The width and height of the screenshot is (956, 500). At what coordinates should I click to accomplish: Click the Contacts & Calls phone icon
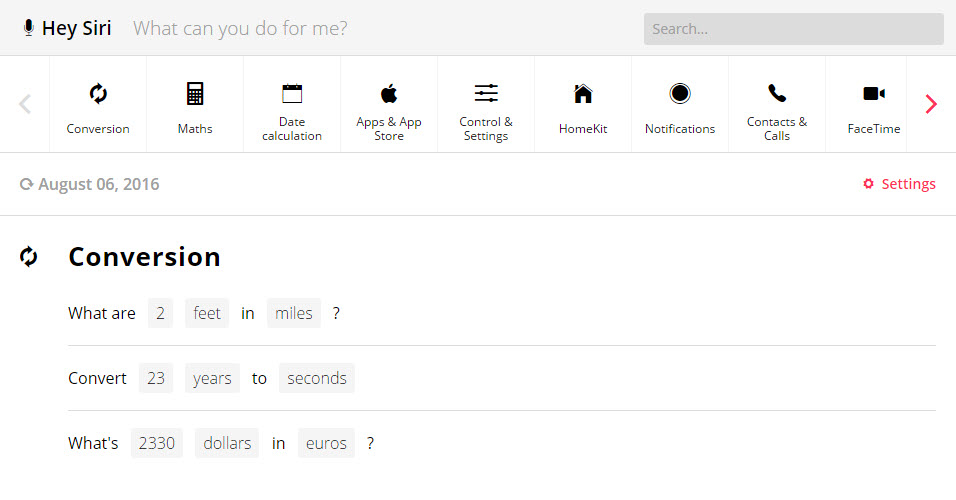(x=777, y=94)
